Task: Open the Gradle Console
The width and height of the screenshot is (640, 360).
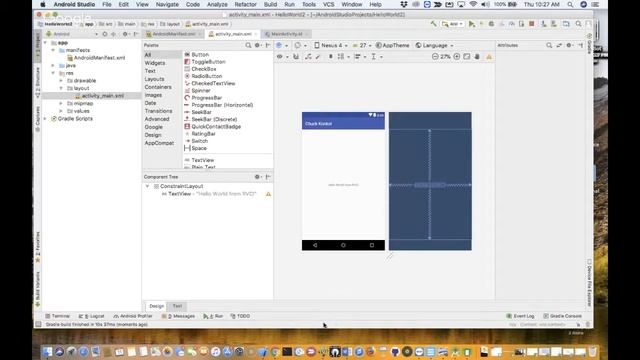Action: pyautogui.click(x=562, y=316)
